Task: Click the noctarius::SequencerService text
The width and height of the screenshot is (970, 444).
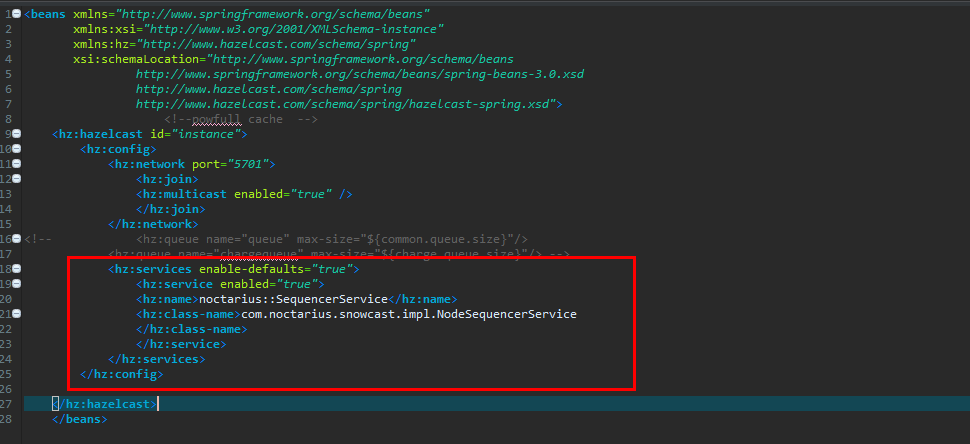Action: [x=293, y=299]
